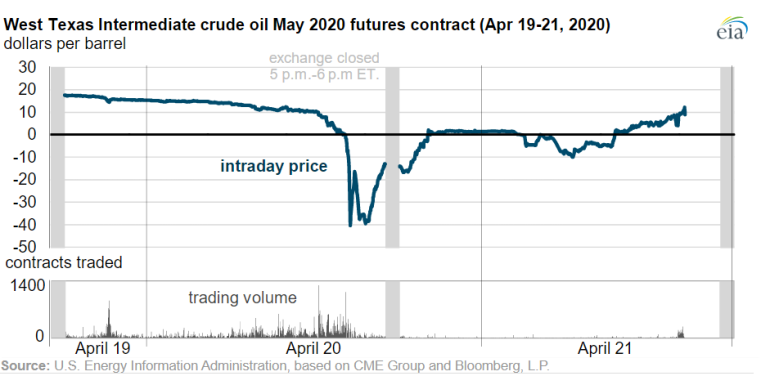Click the April 19 volume spike
The height and width of the screenshot is (376, 770).
tap(109, 319)
